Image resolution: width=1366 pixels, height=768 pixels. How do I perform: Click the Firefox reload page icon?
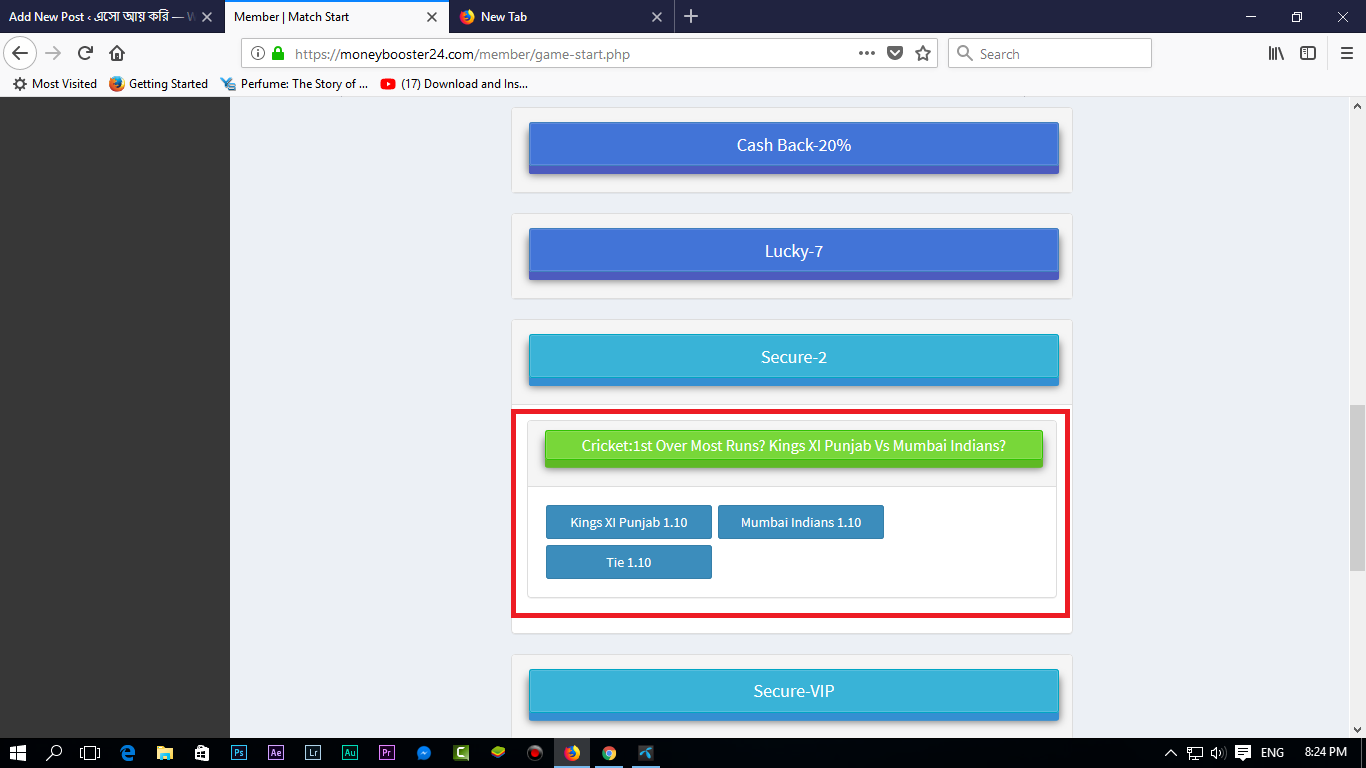(85, 54)
